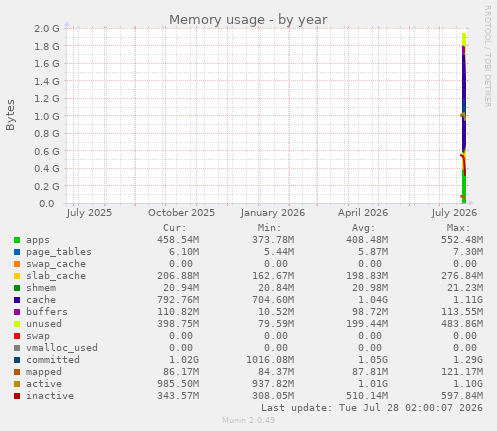Click the '2.0 G' y-axis tick label

tap(47, 28)
